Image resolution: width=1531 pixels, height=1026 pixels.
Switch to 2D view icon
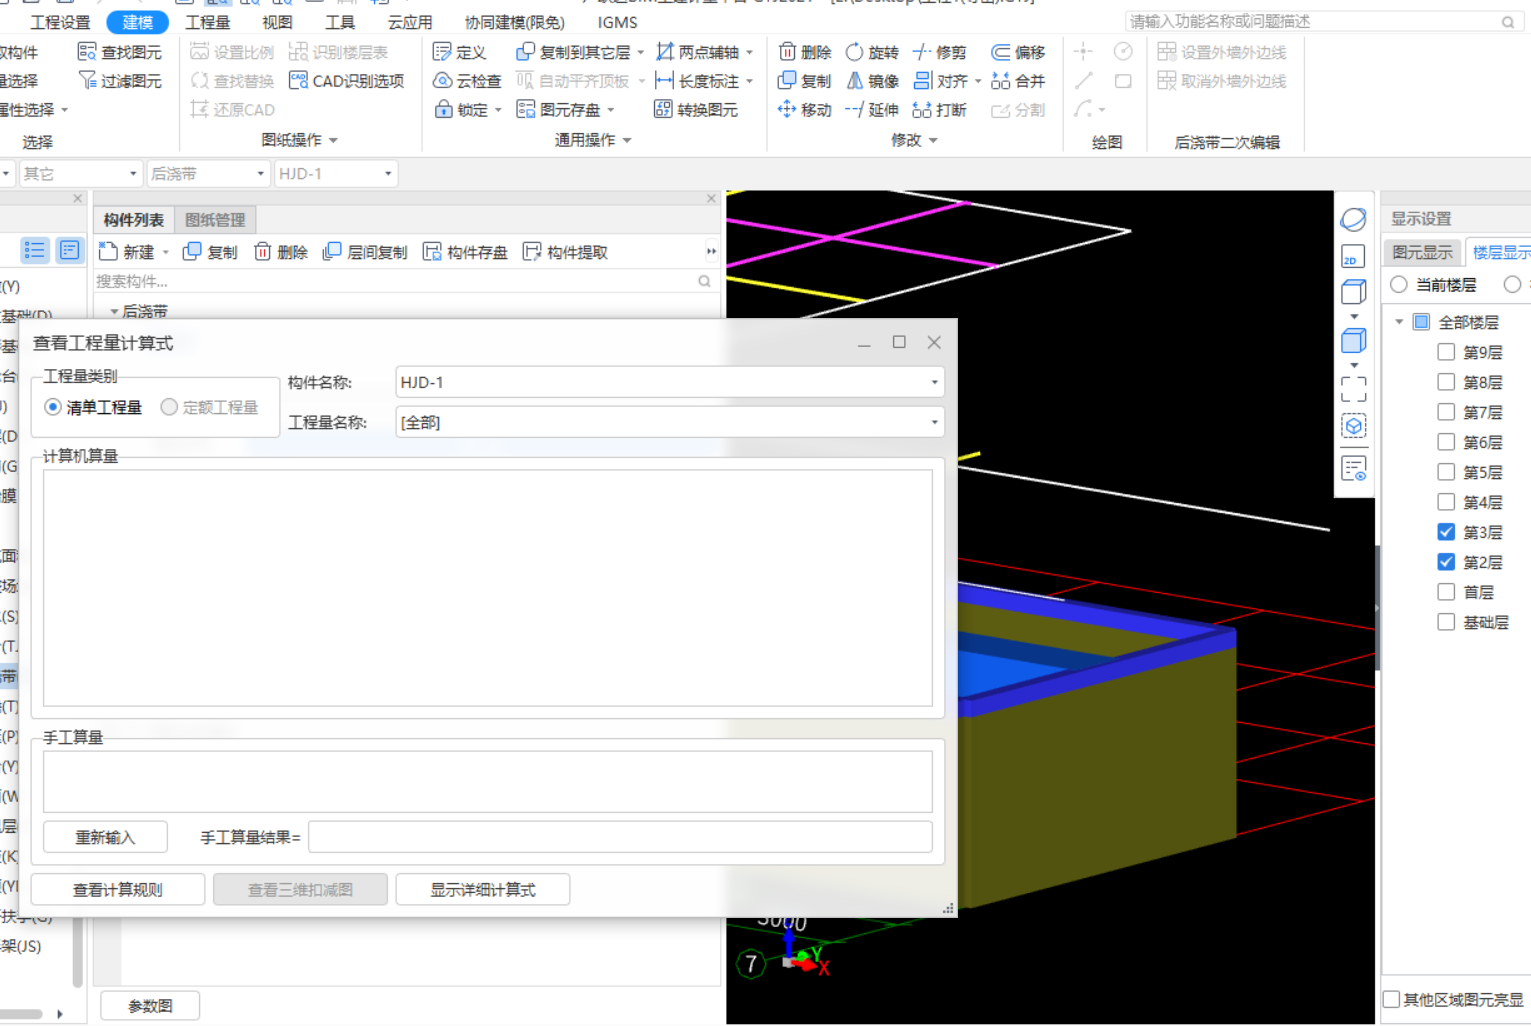click(1353, 257)
